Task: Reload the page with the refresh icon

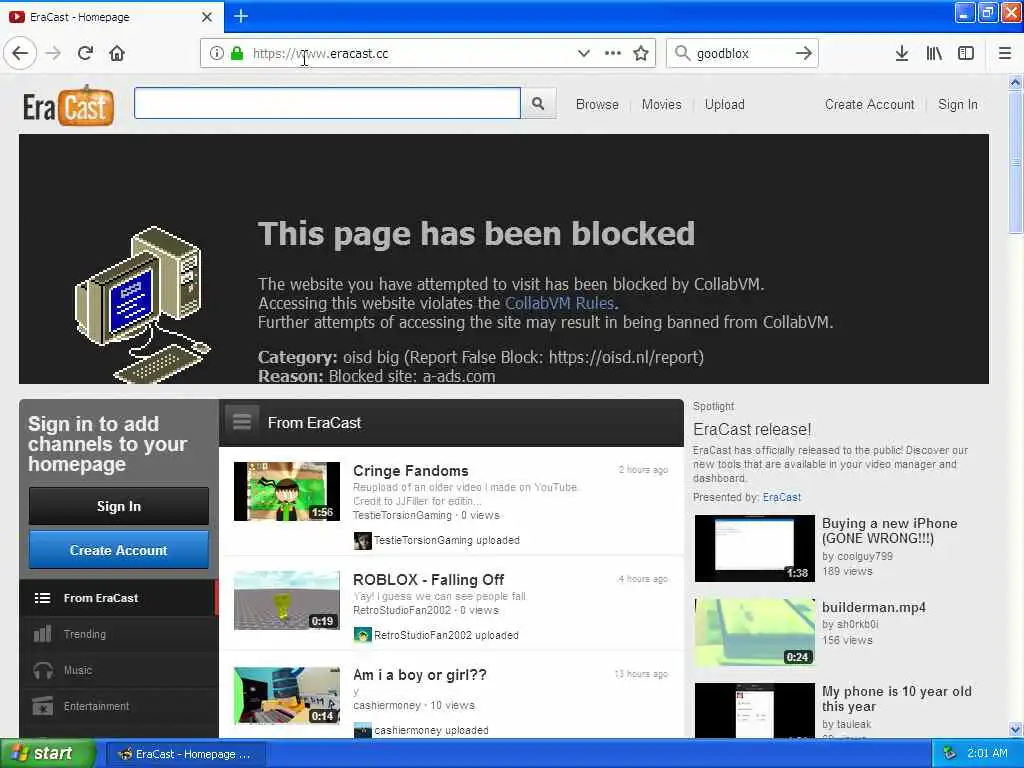Action: 85,54
